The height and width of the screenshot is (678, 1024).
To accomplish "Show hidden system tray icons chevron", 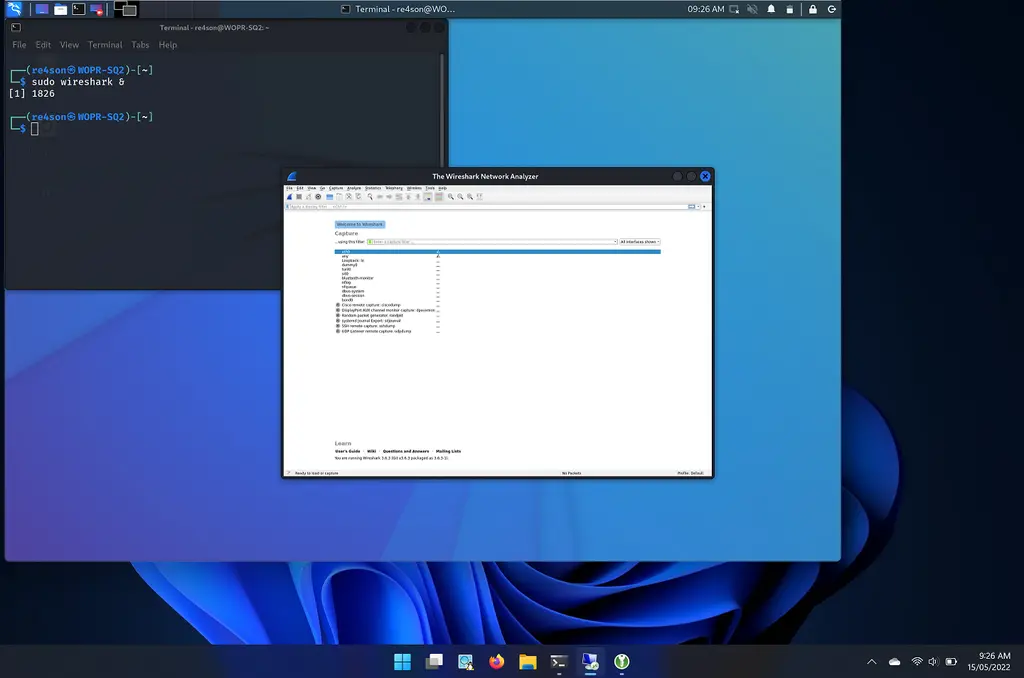I will pyautogui.click(x=871, y=662).
